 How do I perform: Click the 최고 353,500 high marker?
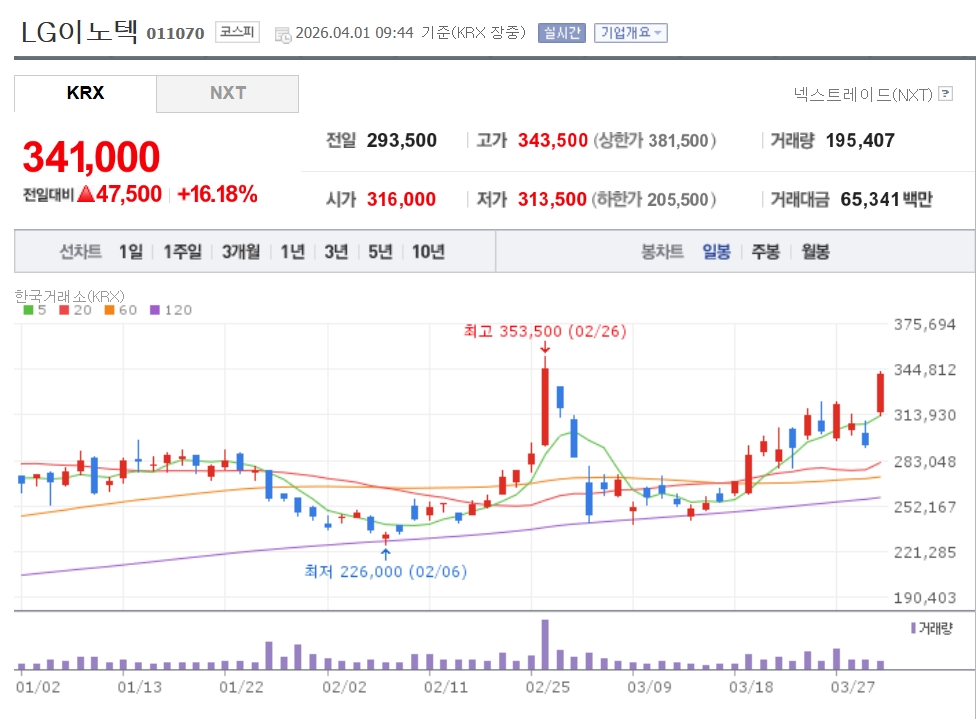(x=544, y=331)
